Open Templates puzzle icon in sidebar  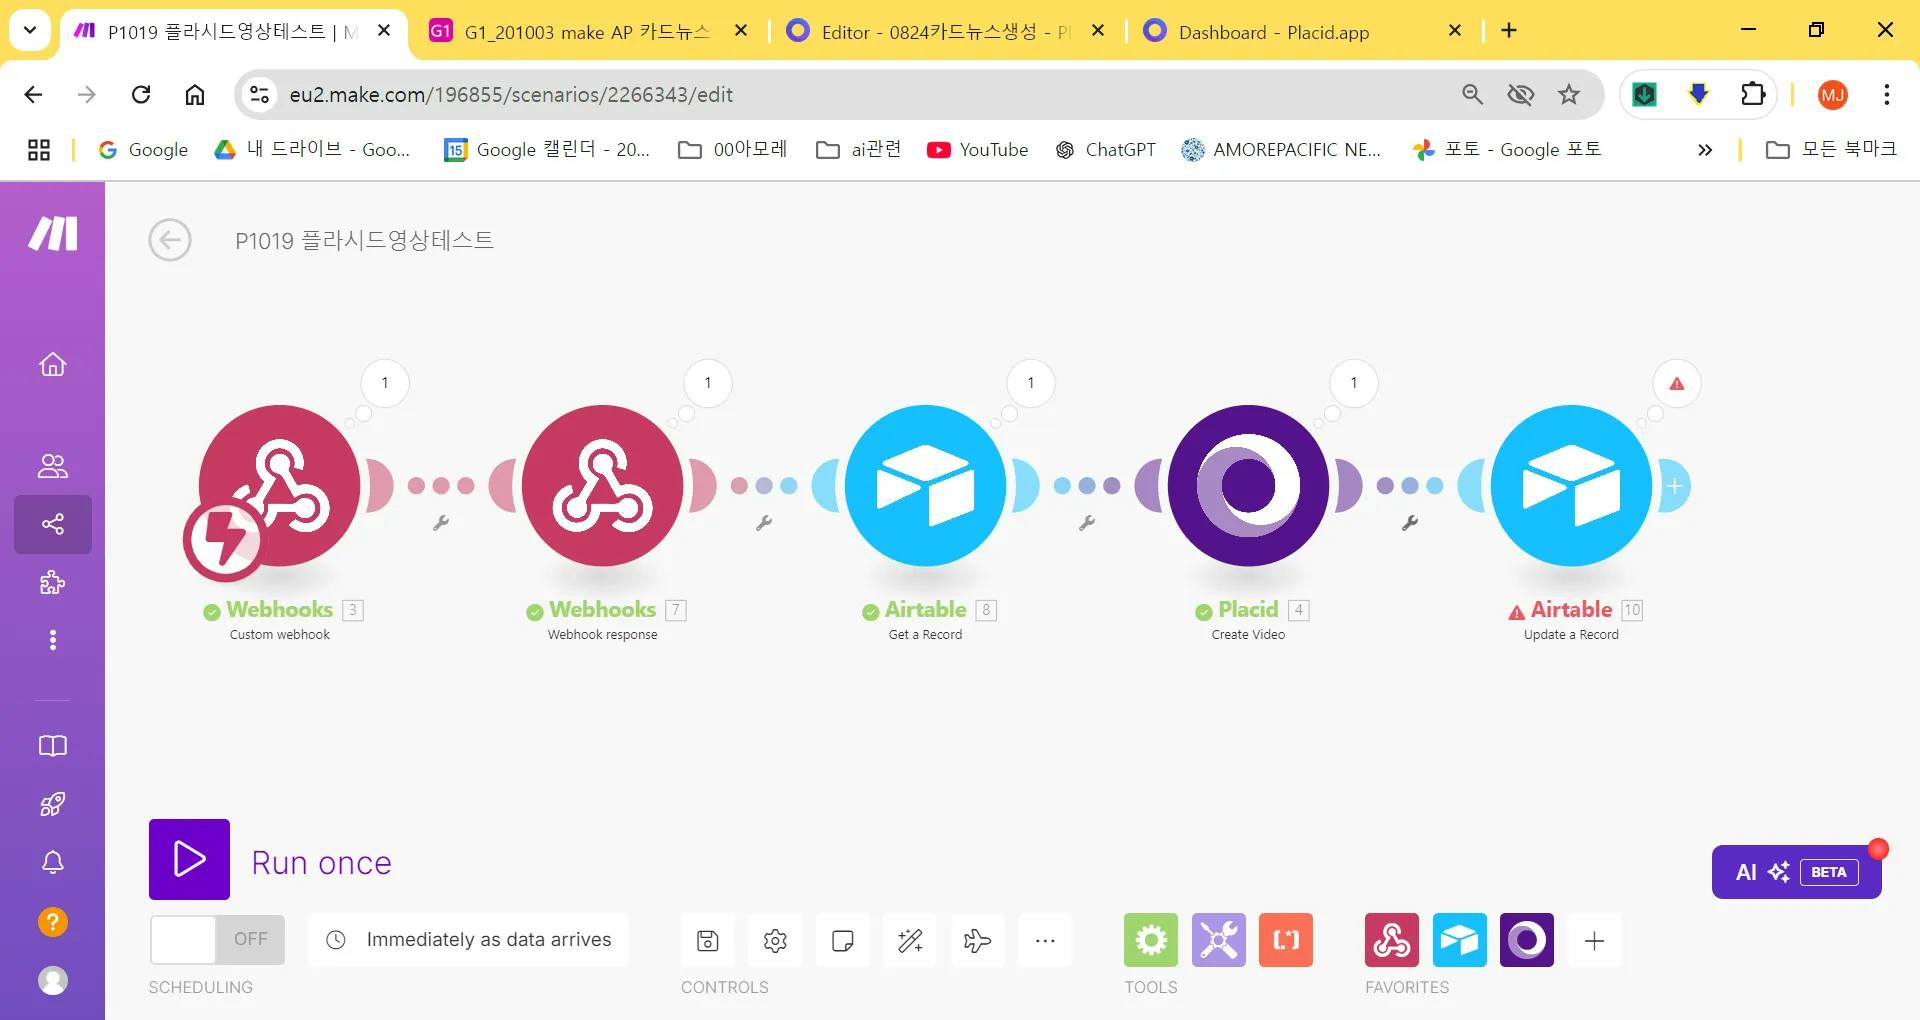click(53, 582)
